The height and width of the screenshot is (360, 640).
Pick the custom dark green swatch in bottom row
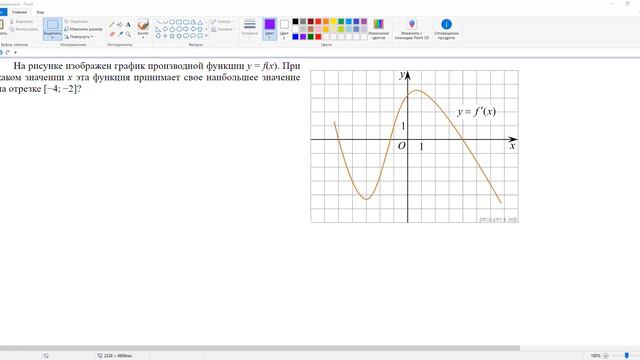311,37
